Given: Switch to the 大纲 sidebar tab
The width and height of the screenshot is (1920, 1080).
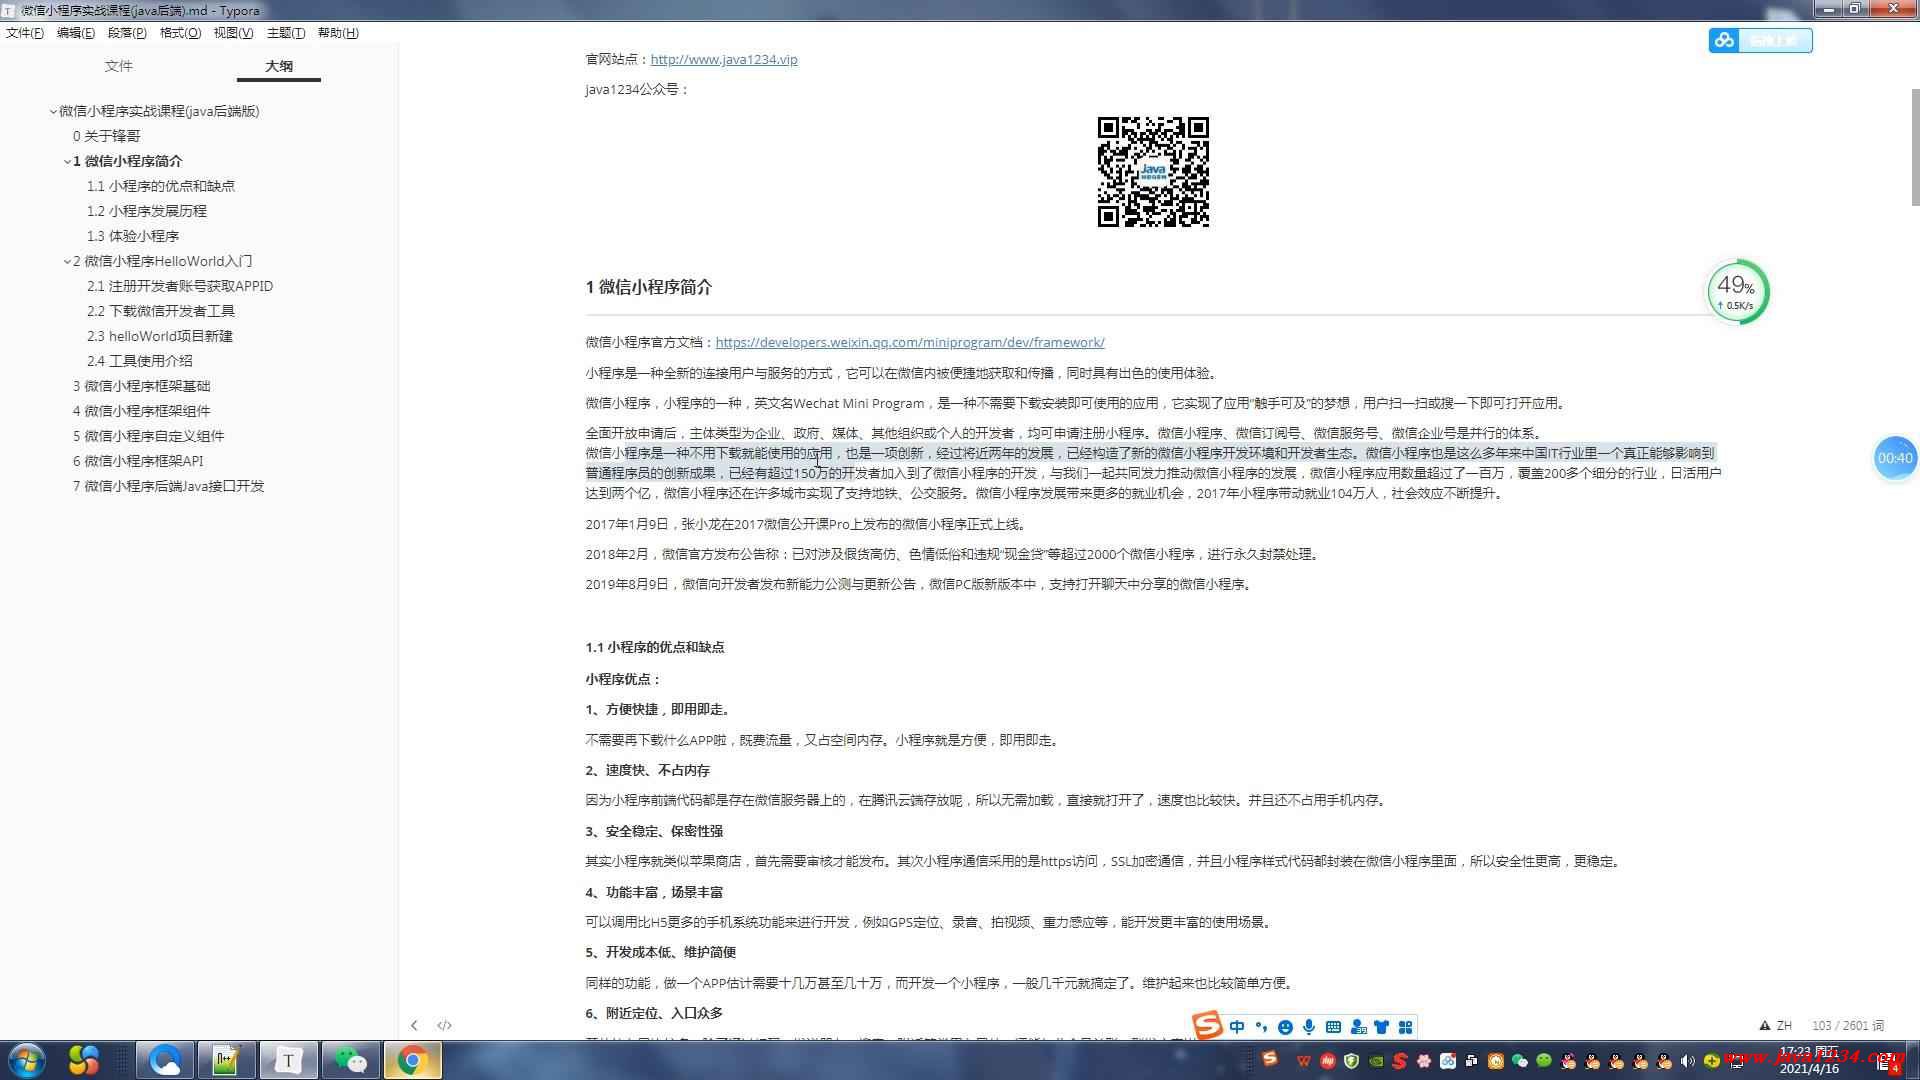Looking at the screenshot, I should [279, 66].
